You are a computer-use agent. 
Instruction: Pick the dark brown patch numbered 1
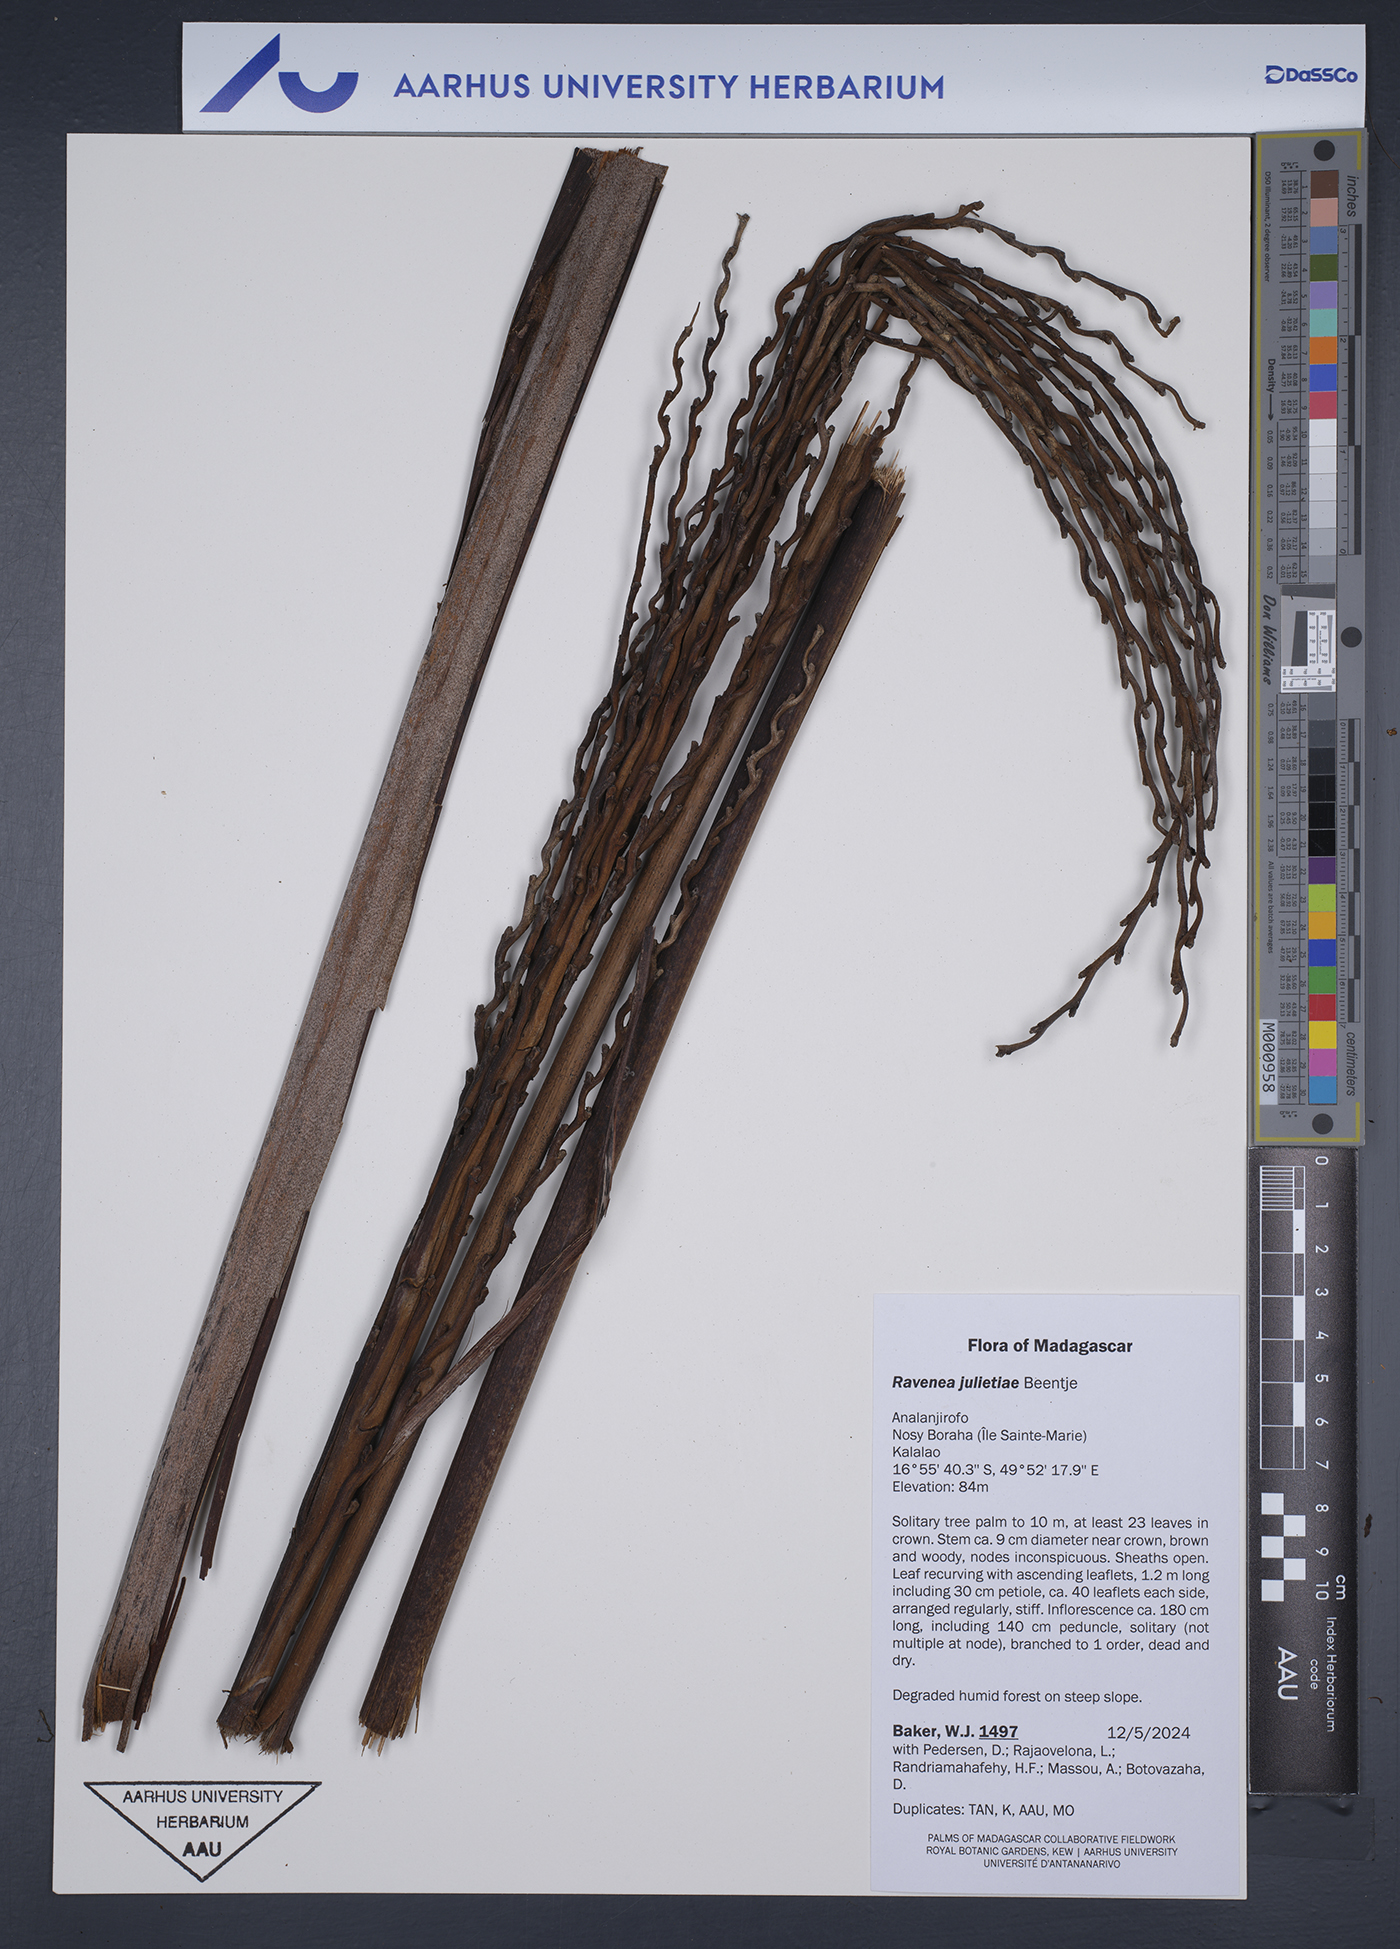coord(1324,184)
